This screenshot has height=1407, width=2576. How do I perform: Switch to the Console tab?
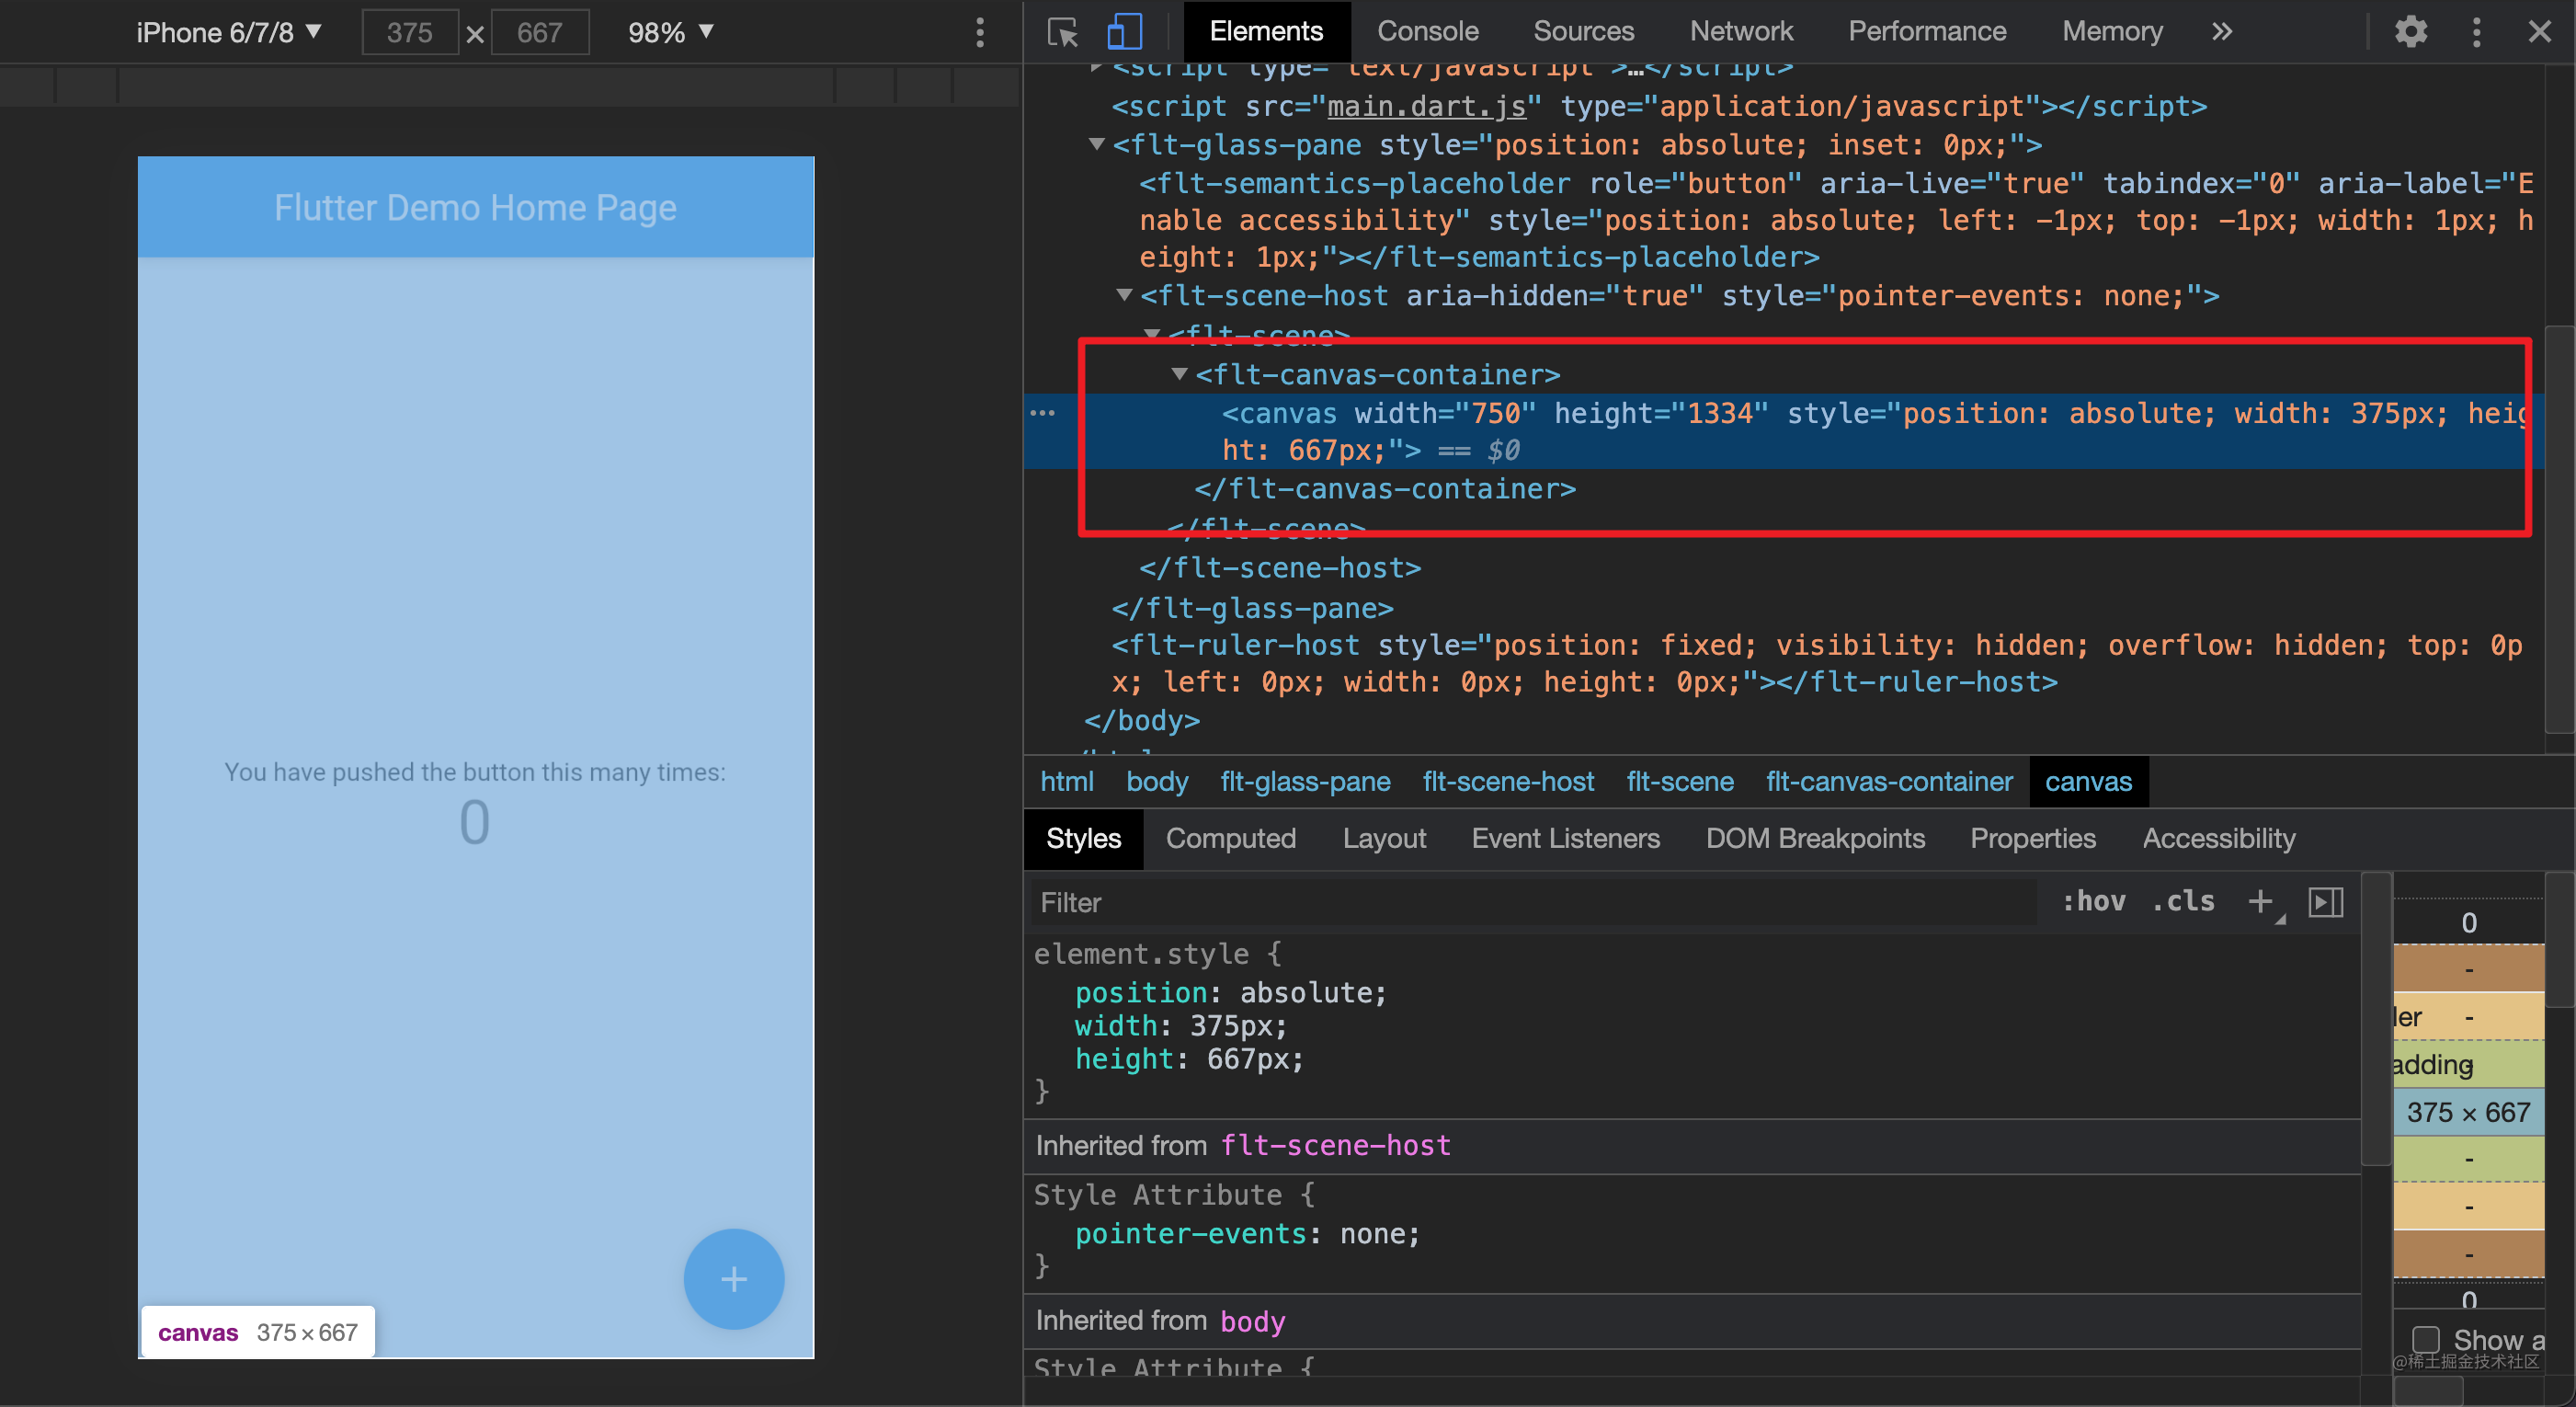point(1427,32)
